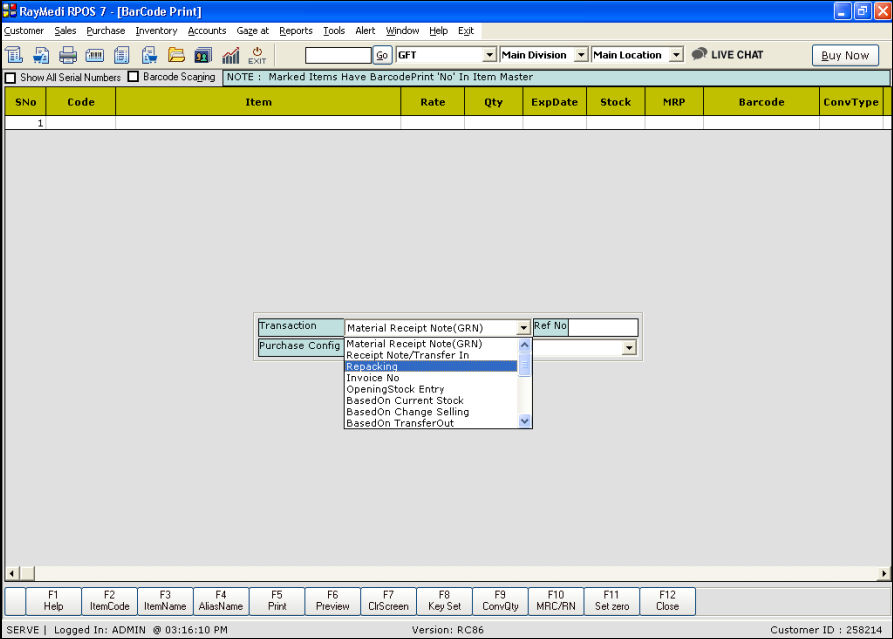Click the customers people icon
Viewport: 893px width, 639px height.
pyautogui.click(x=203, y=55)
